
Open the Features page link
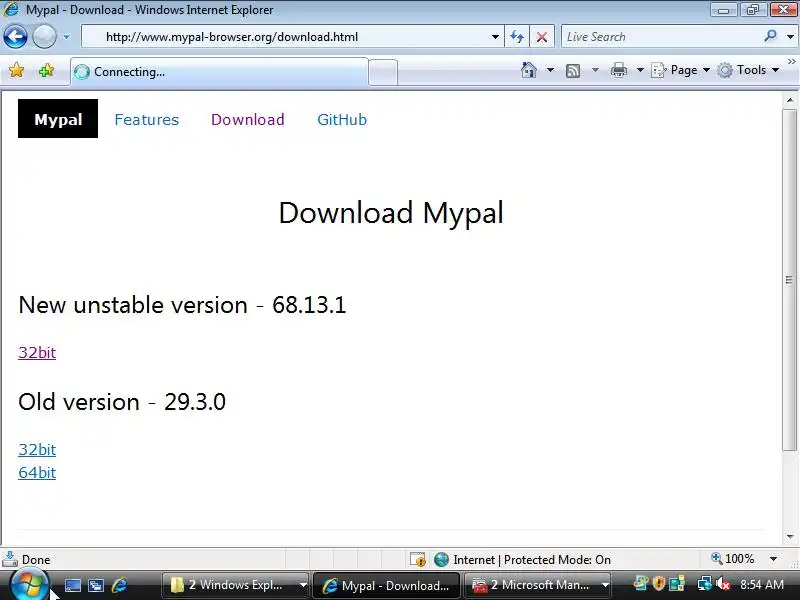click(146, 119)
